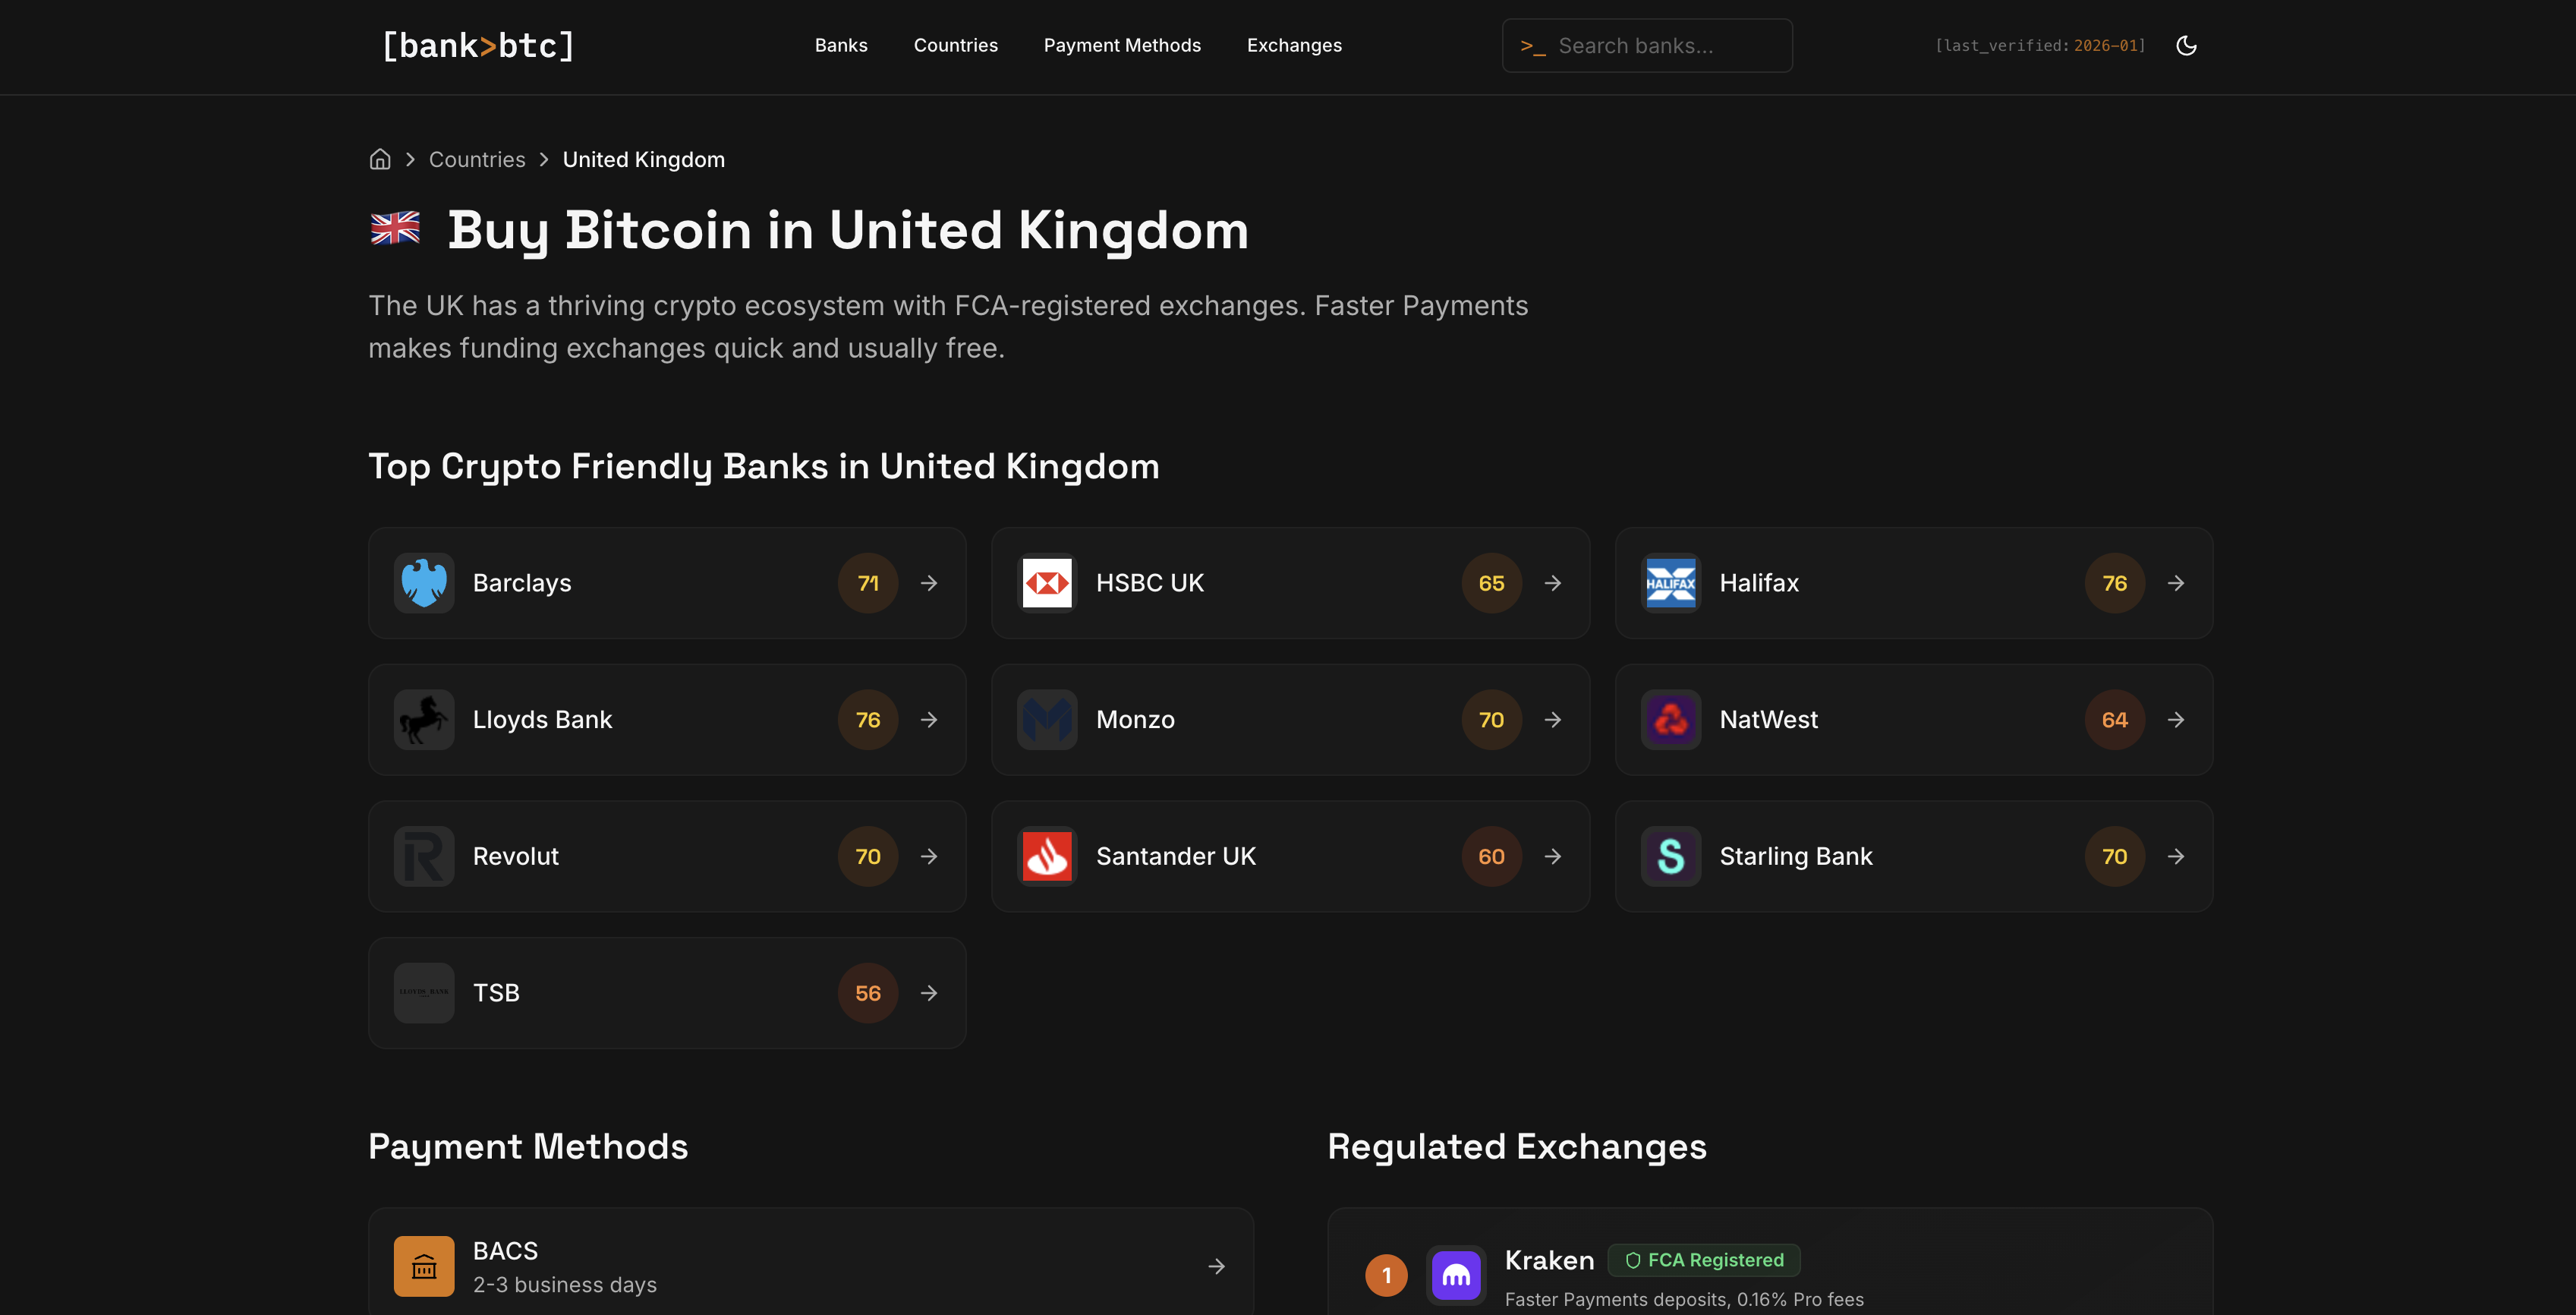Click the BACS bank building icon

423,1266
